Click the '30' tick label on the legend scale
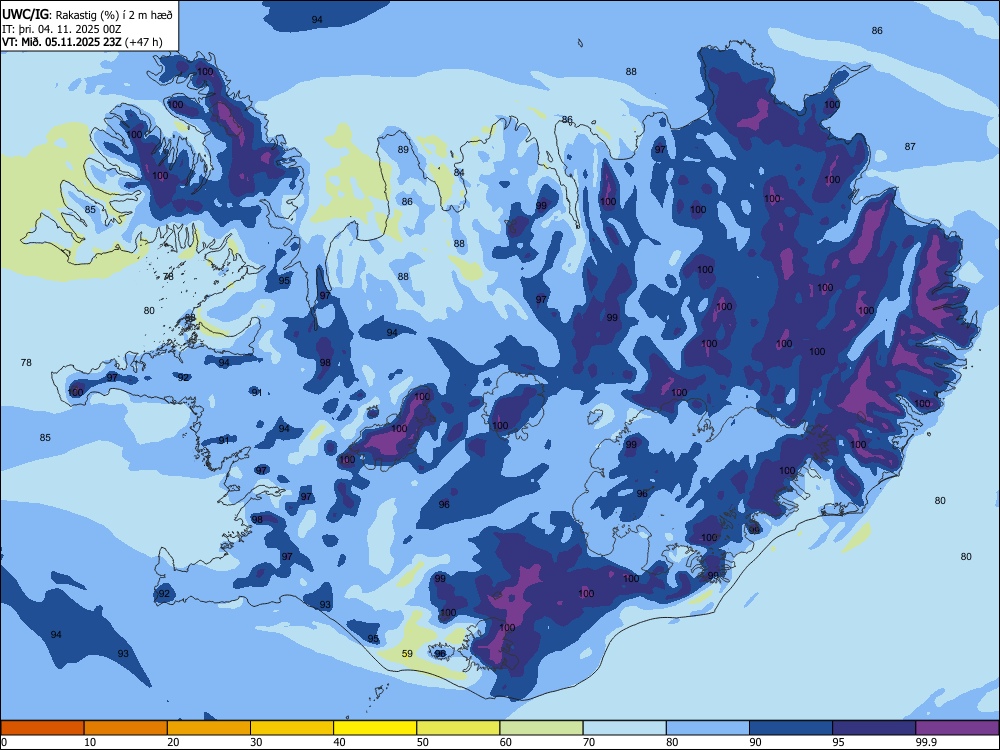The width and height of the screenshot is (1000, 750). click(x=256, y=742)
